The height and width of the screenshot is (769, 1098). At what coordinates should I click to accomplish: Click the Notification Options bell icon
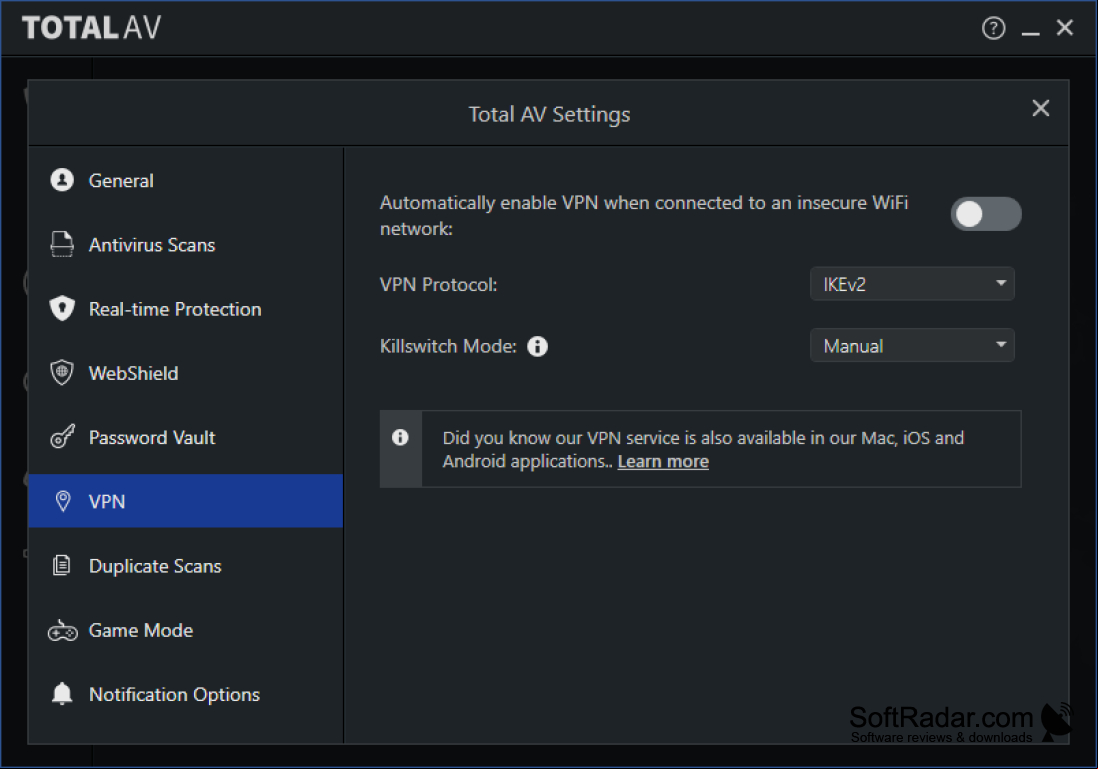click(x=62, y=693)
